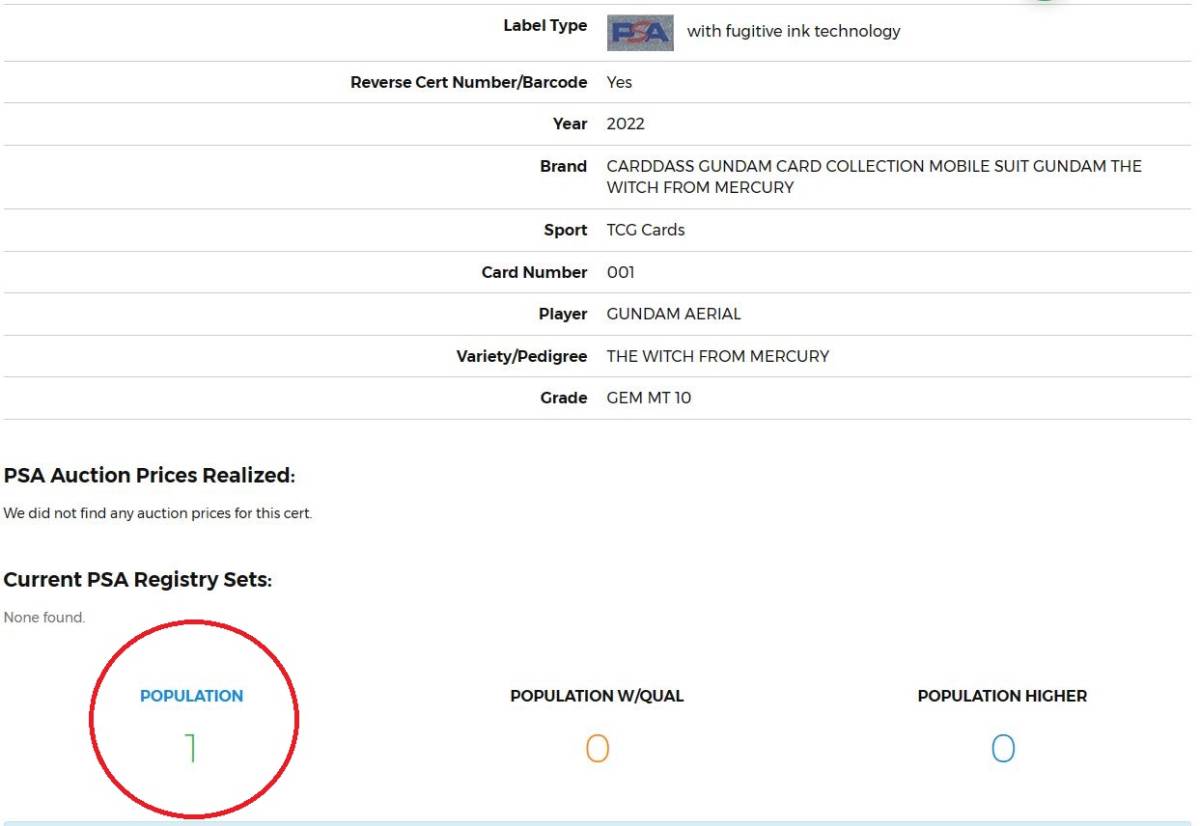This screenshot has height=826, width=1200.
Task: Click the Year field label
Action: (570, 124)
